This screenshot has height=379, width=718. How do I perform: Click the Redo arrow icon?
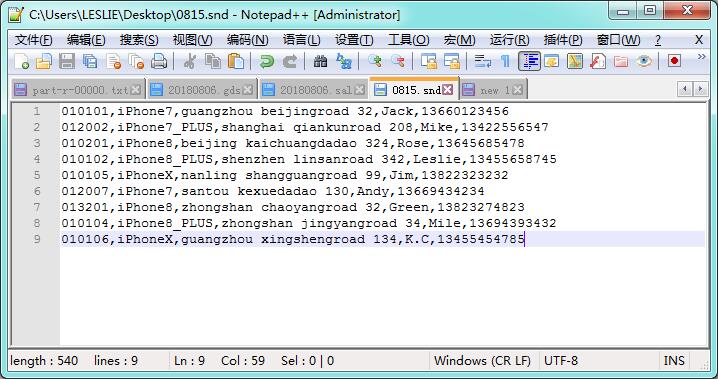coord(289,61)
